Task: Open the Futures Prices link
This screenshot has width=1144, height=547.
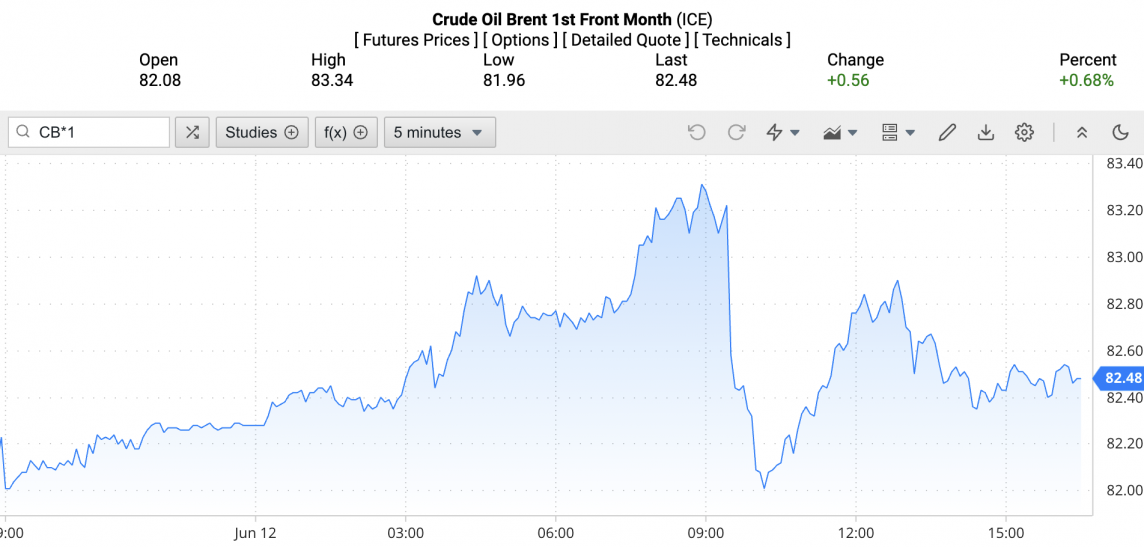Action: click(416, 40)
